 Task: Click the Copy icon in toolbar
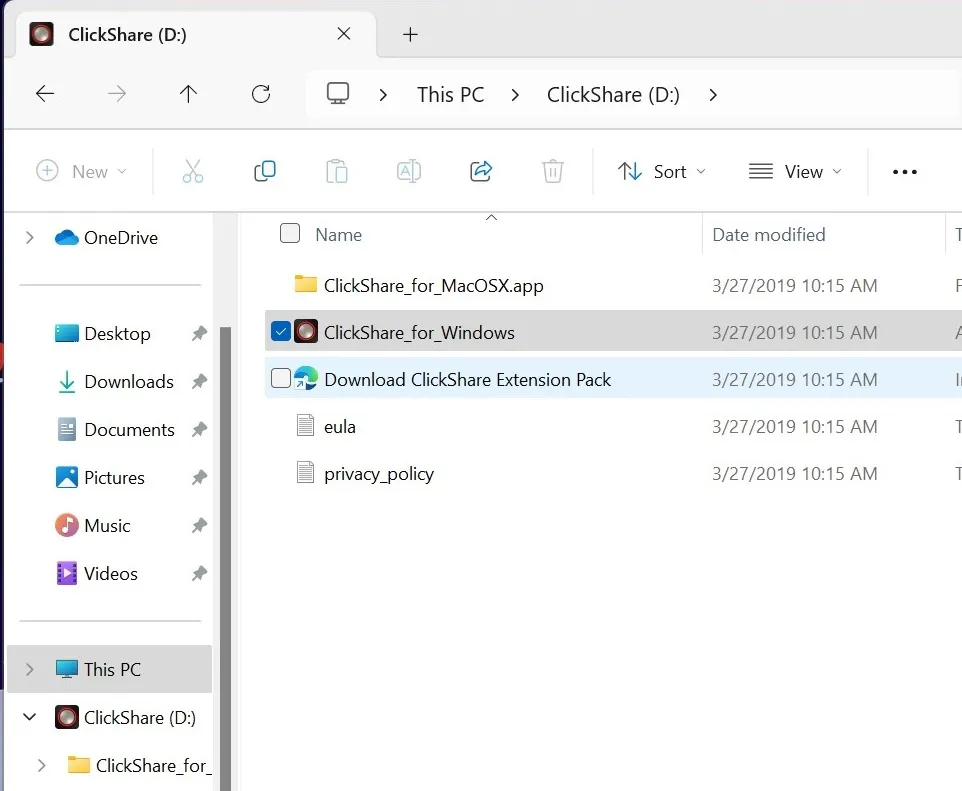click(x=264, y=171)
